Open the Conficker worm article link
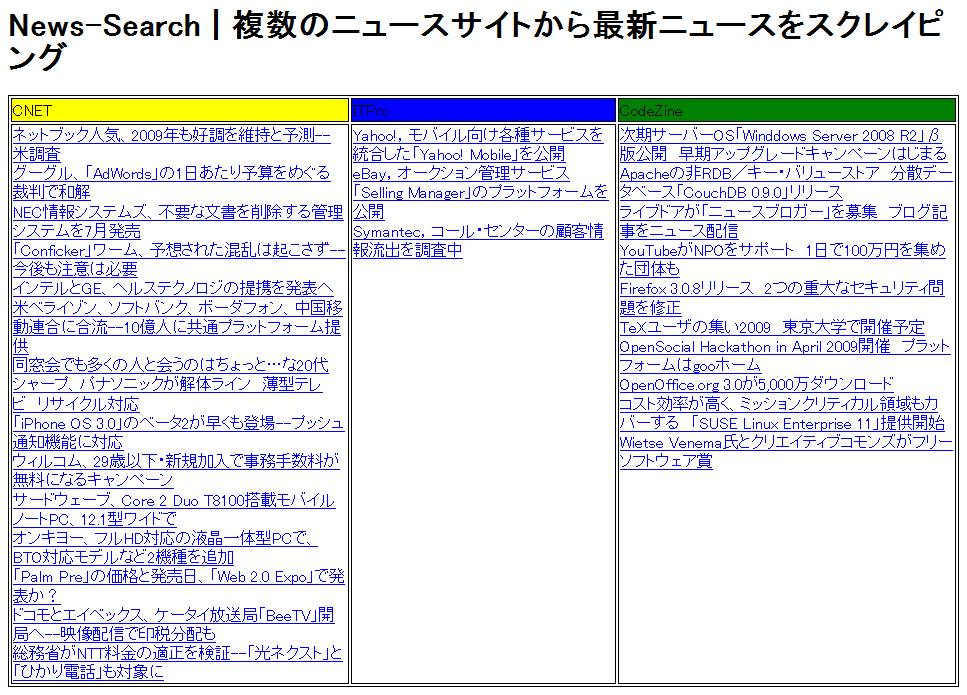The width and height of the screenshot is (967, 695). 179,260
